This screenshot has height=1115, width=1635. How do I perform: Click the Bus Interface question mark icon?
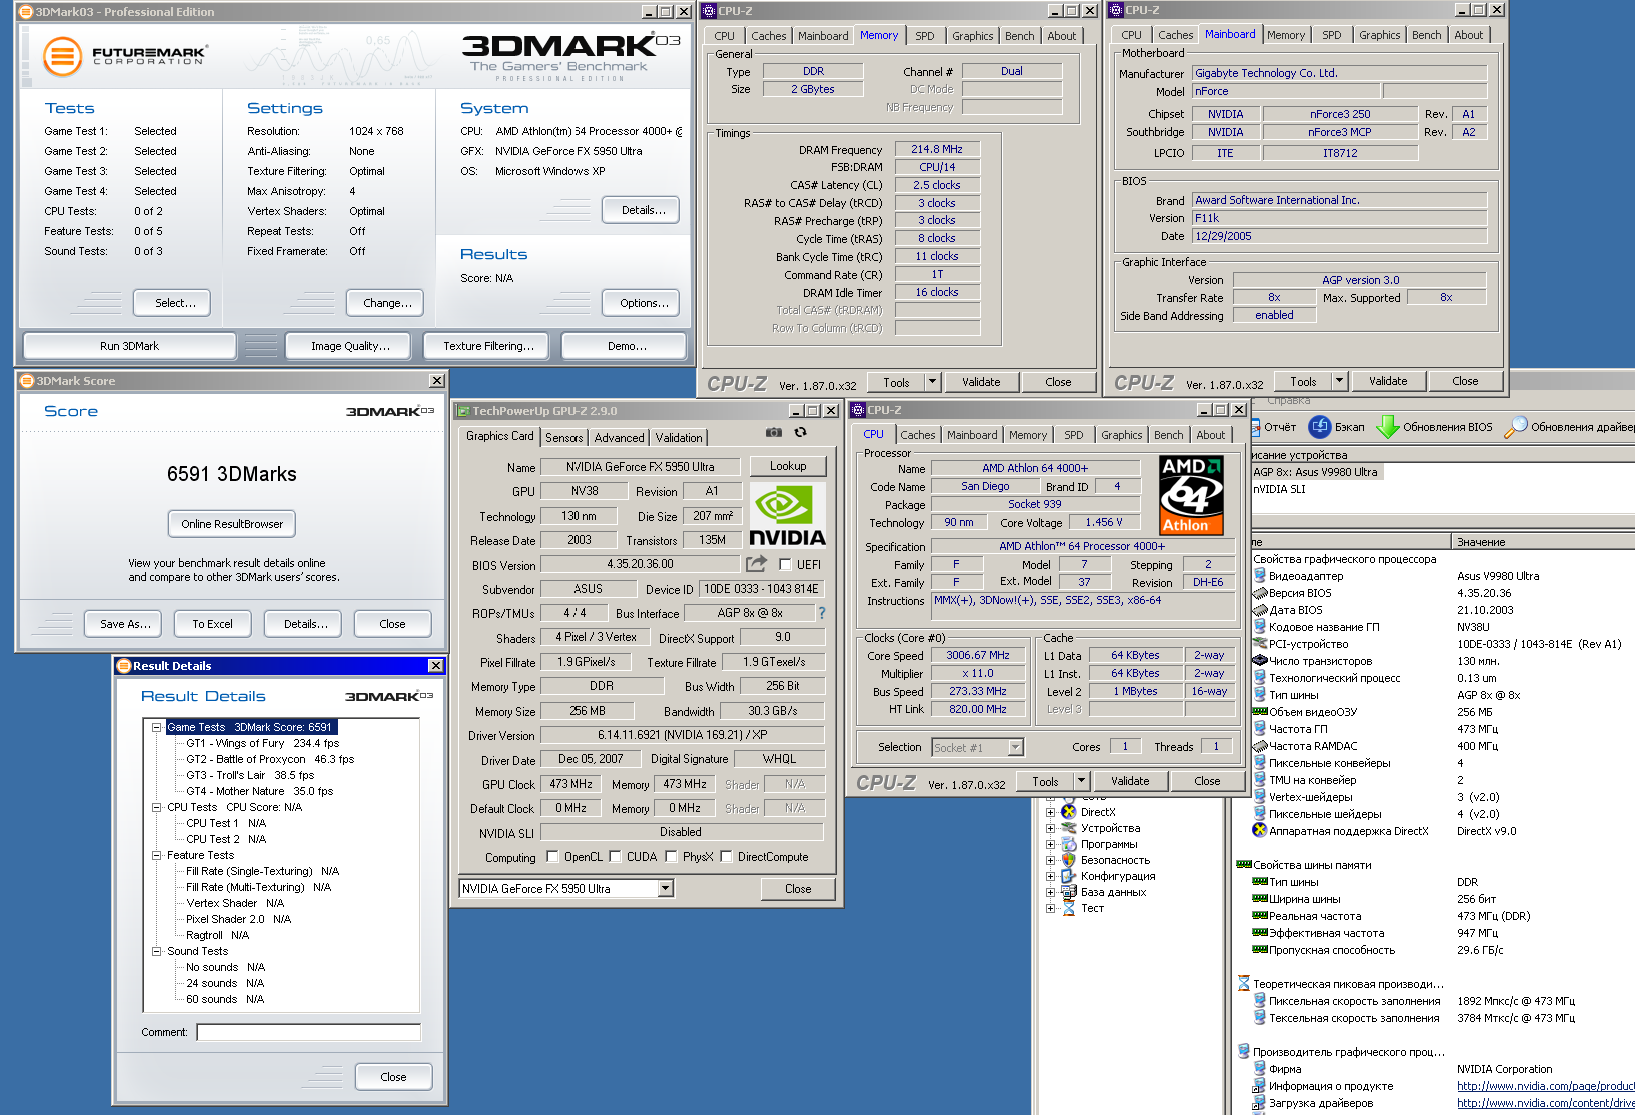pos(822,613)
